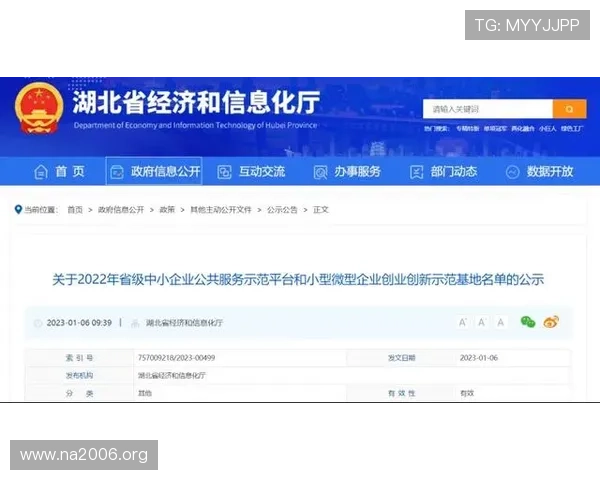Click the 分类 label cell

(x=79, y=393)
